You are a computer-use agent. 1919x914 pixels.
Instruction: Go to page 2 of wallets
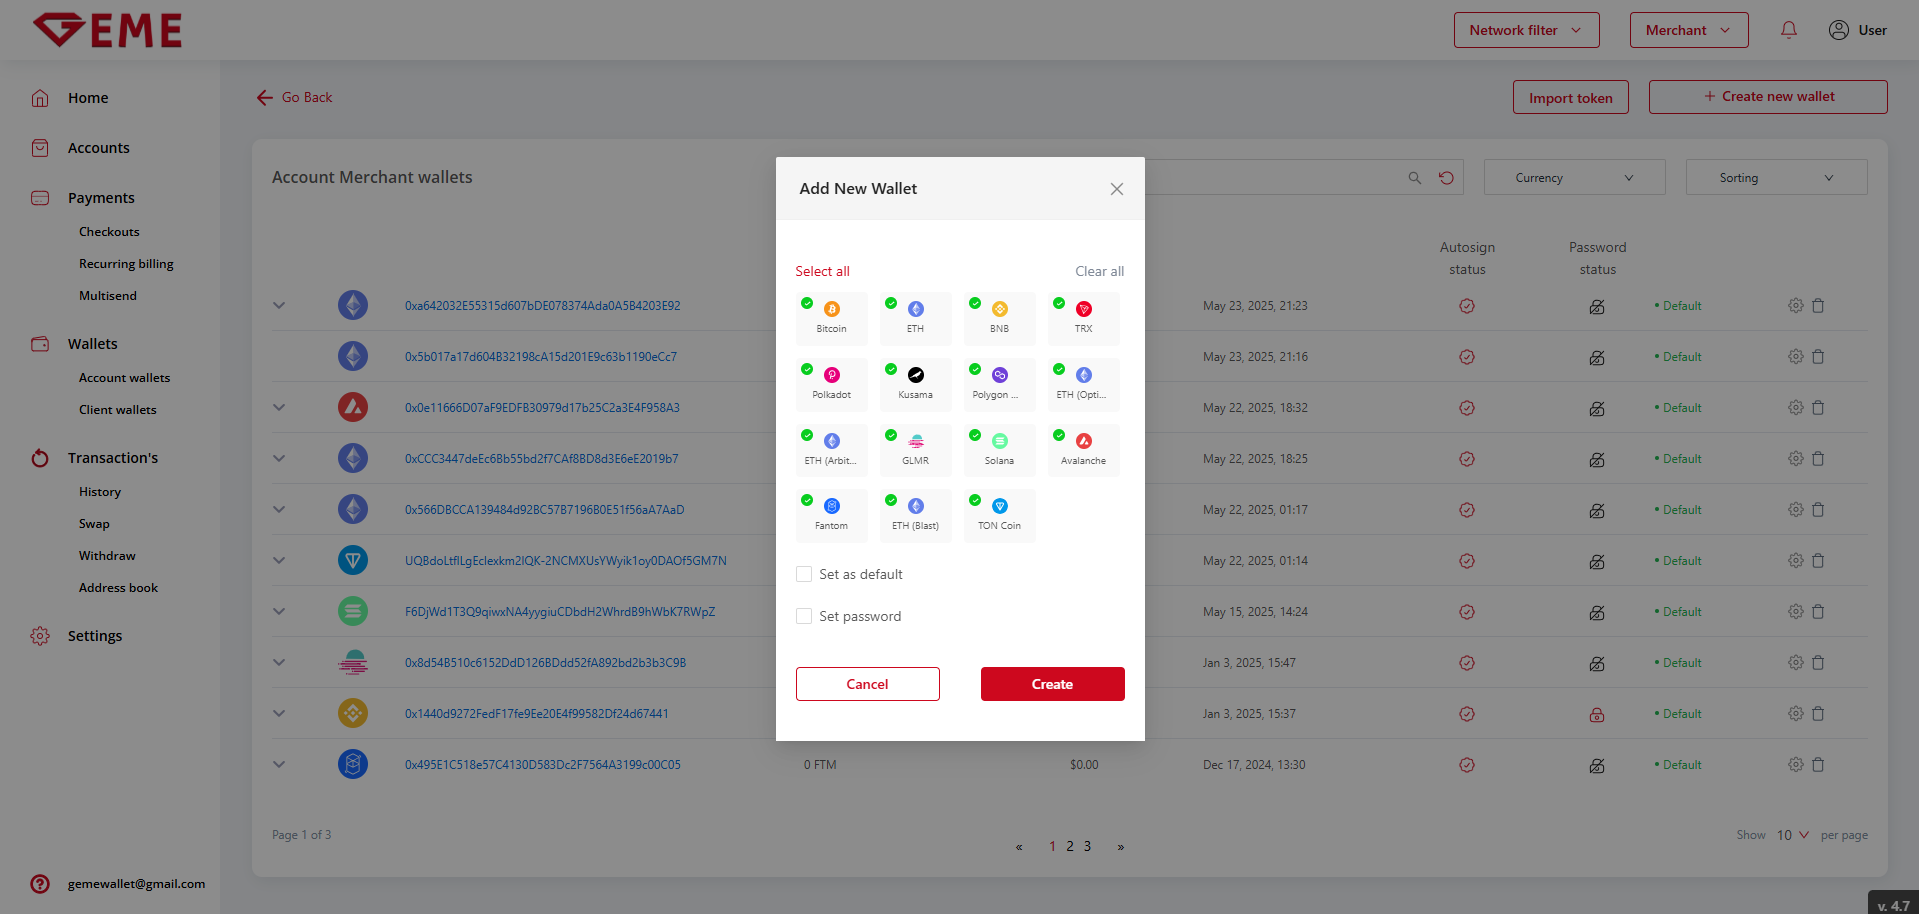pyautogui.click(x=1070, y=846)
